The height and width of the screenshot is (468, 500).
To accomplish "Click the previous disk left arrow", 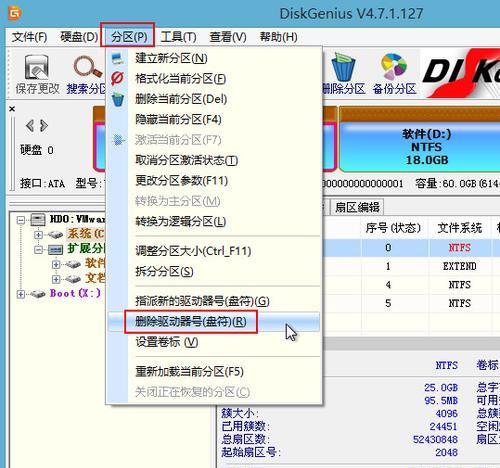I will 30,126.
